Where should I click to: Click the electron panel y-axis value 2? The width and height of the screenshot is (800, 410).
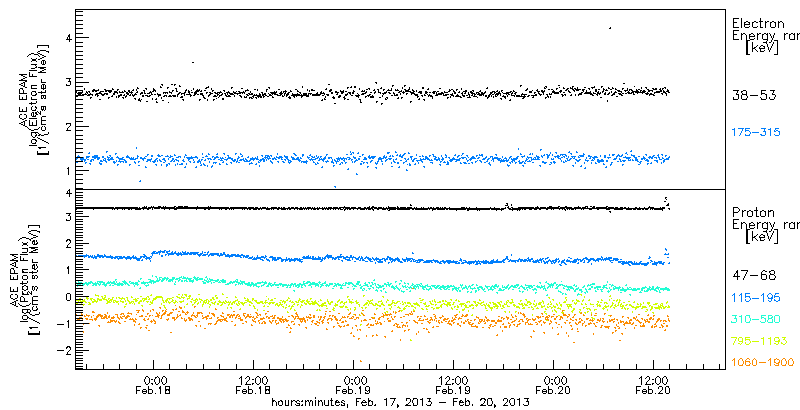coord(67,126)
